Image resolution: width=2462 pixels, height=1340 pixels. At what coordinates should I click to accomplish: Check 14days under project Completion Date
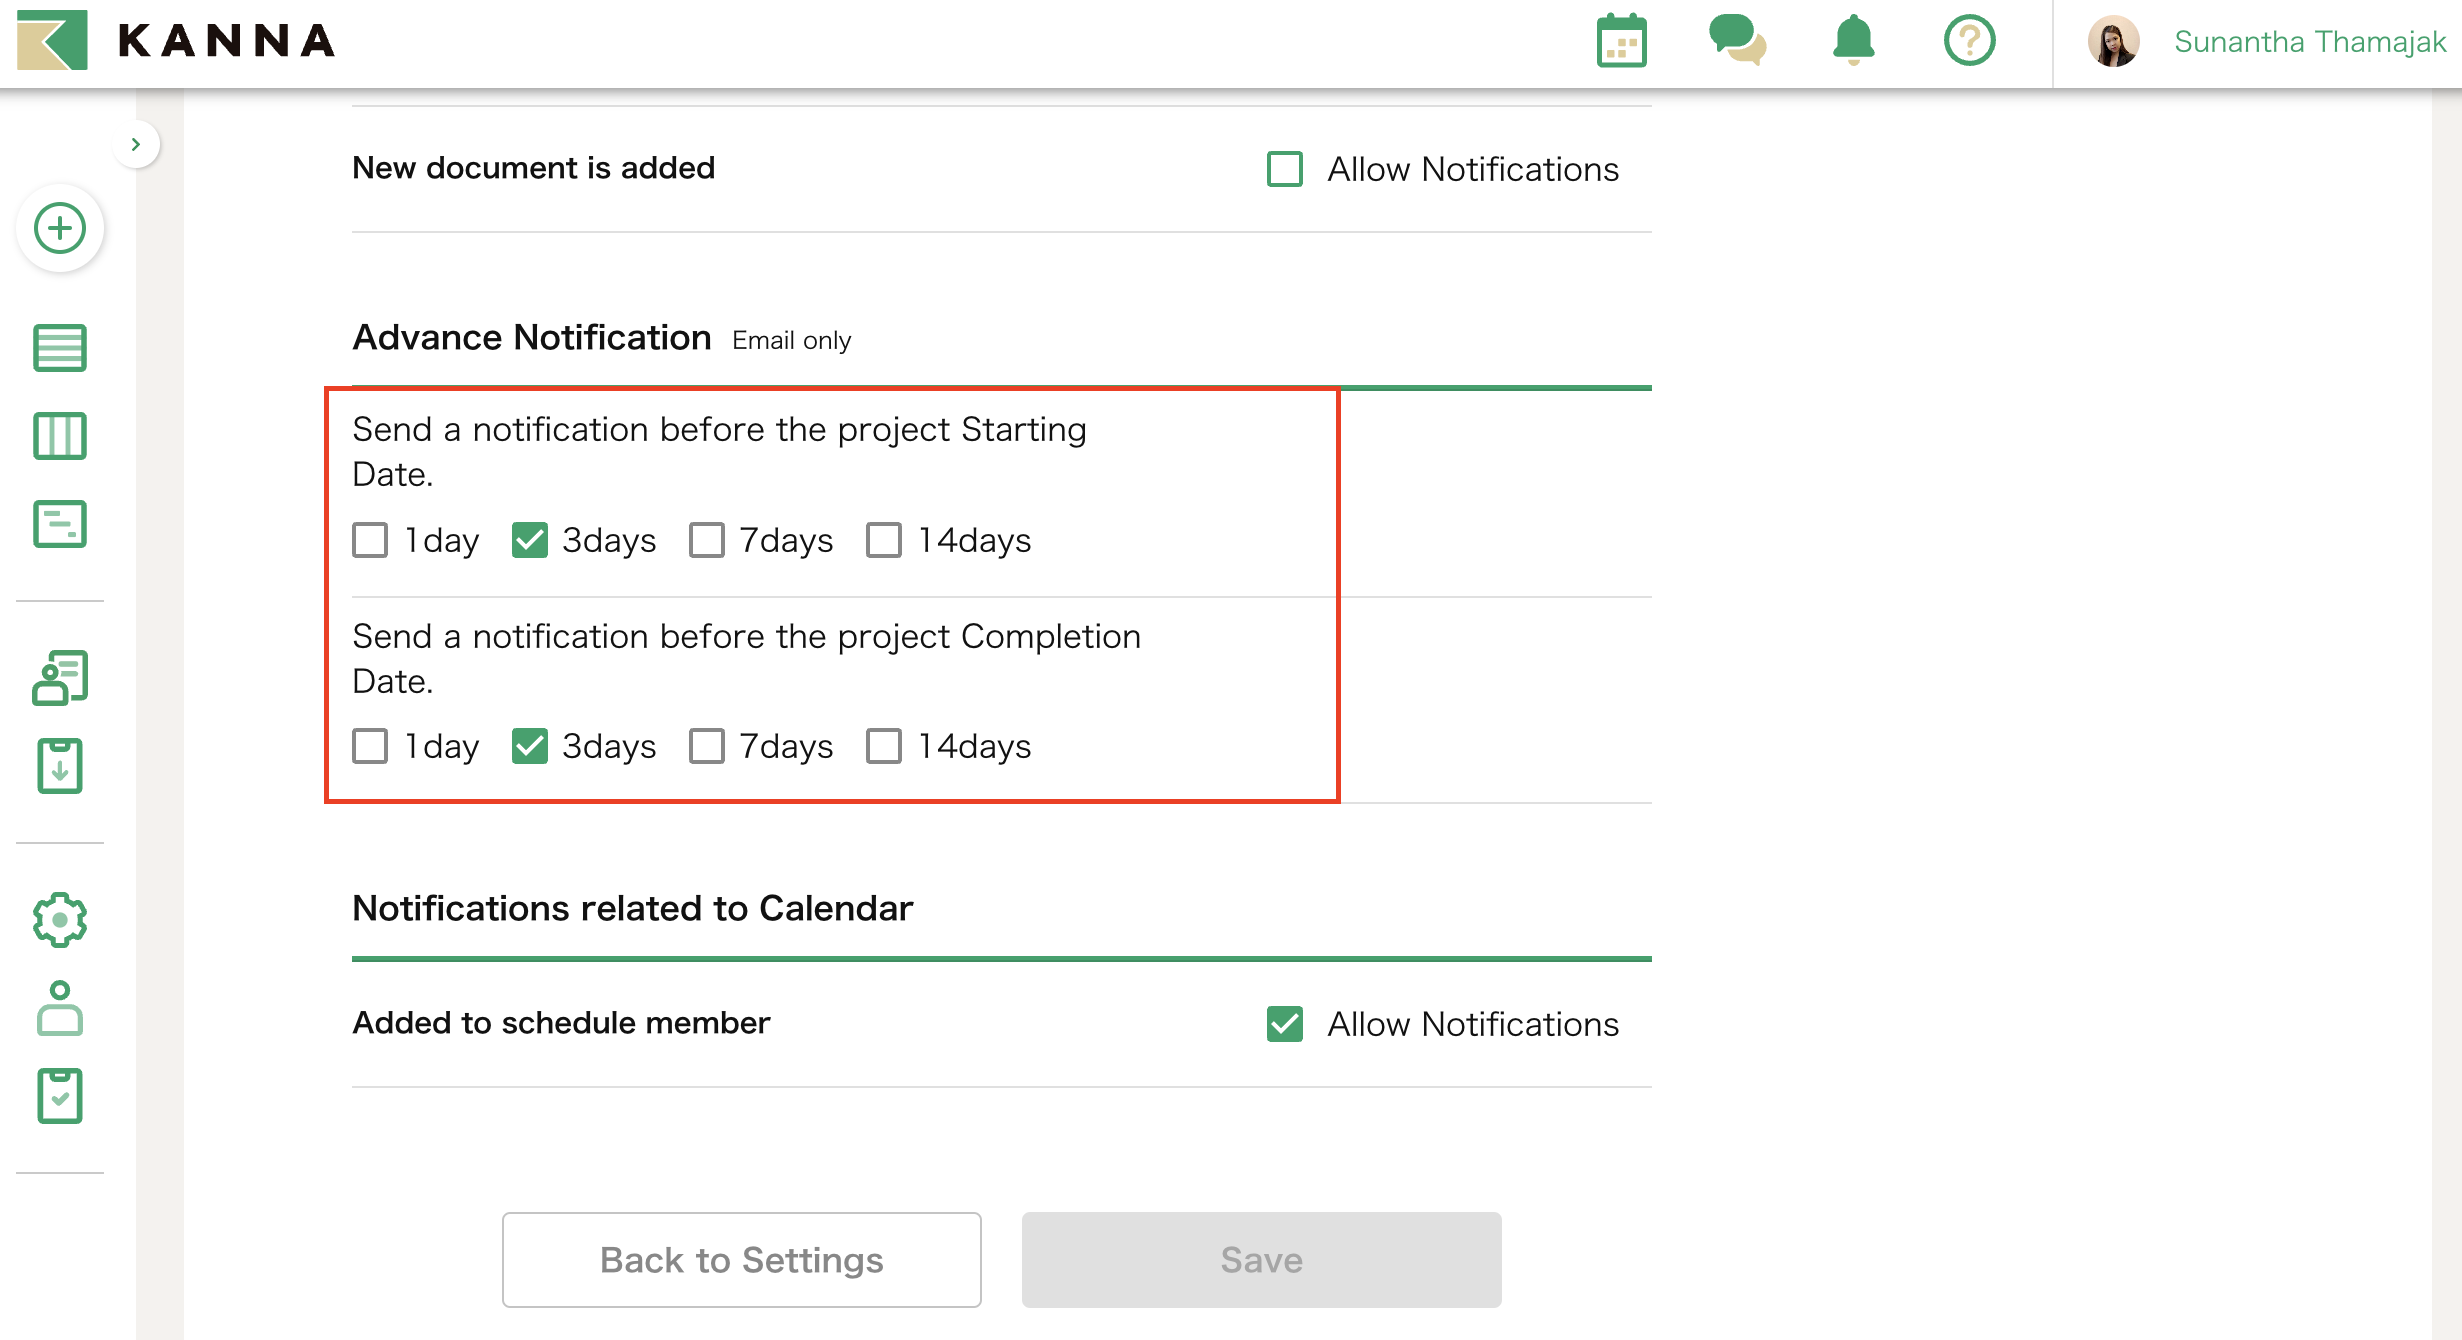pos(884,746)
